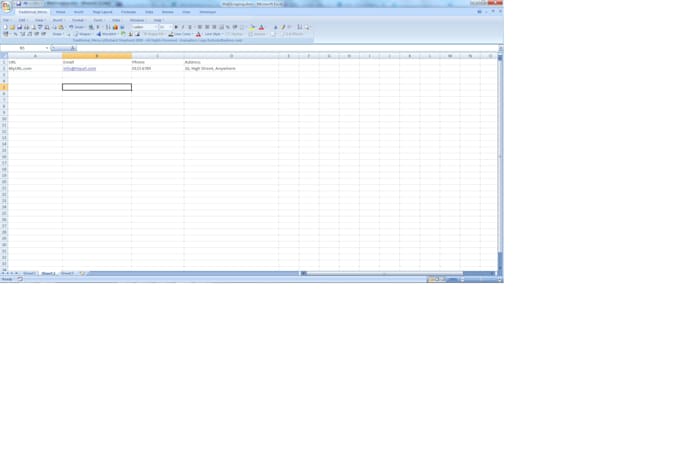This screenshot has height=453, width=680.
Task: Select the Traditional Menu ribbon tab
Action: pyautogui.click(x=33, y=12)
